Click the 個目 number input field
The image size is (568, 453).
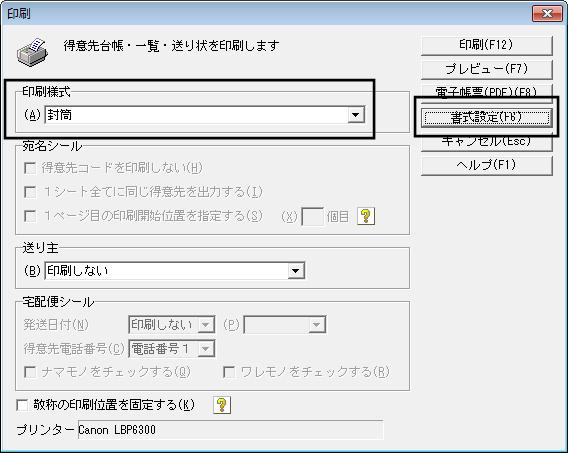(x=312, y=217)
